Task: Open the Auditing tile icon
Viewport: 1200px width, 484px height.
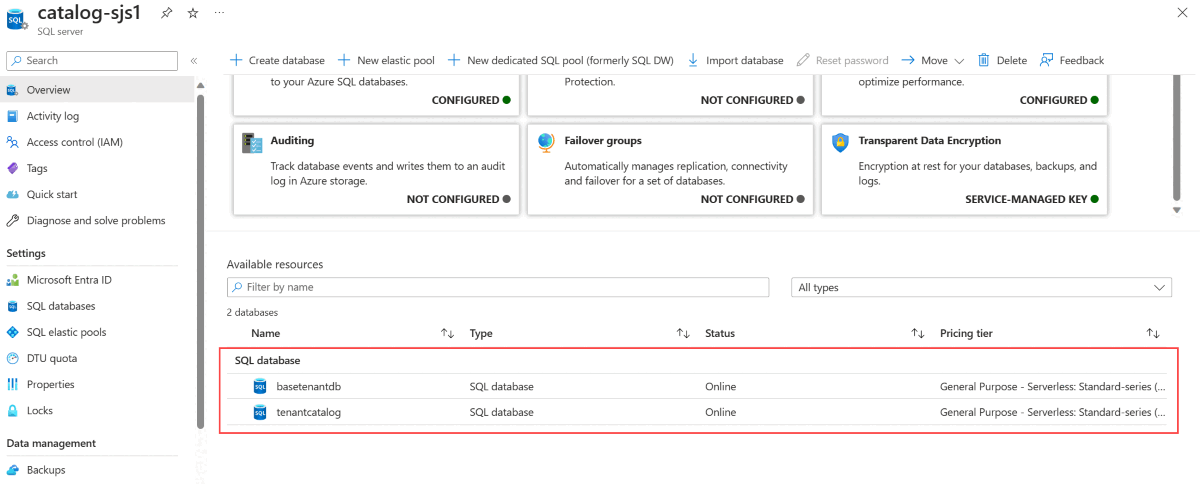Action: (x=252, y=143)
